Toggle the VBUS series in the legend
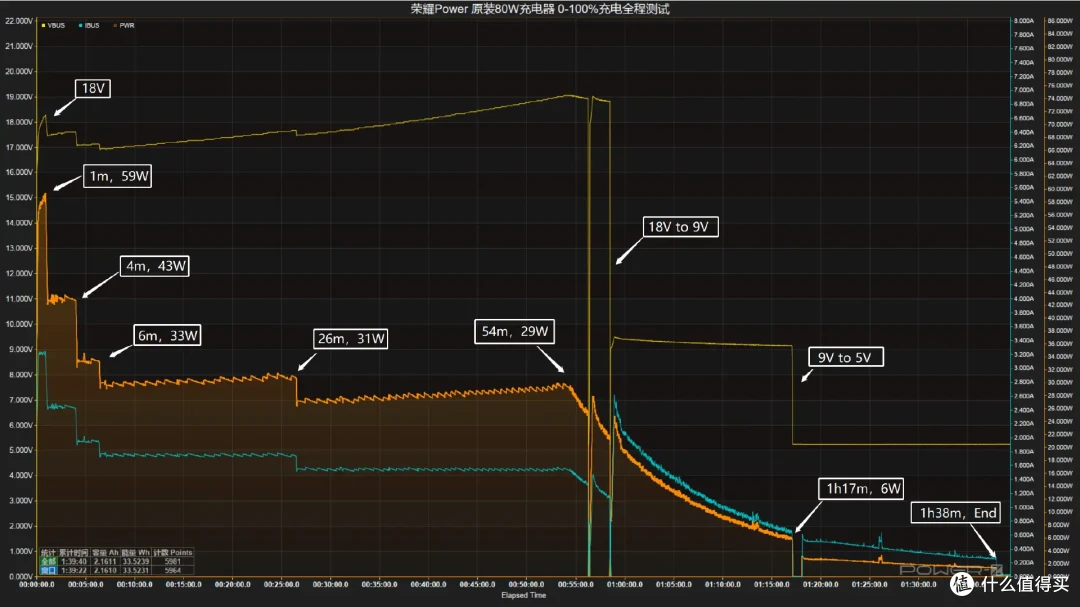Viewport: 1080px width, 607px height. pos(53,25)
